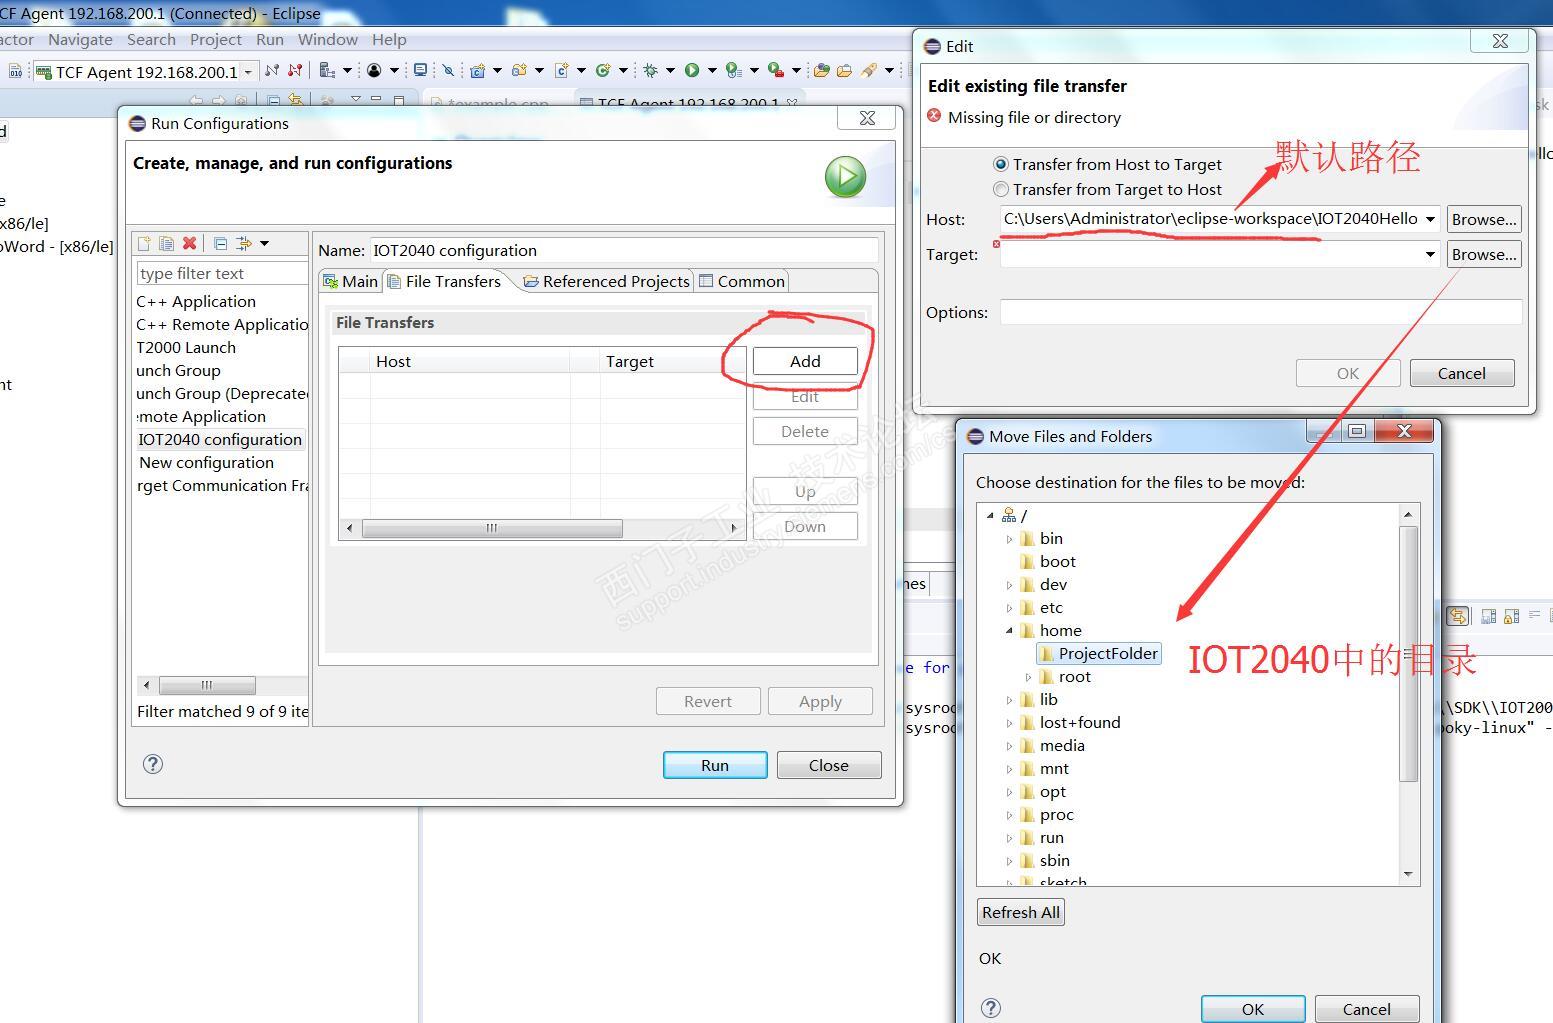Expand the media folder in tree
Image resolution: width=1553 pixels, height=1023 pixels.
1009,746
